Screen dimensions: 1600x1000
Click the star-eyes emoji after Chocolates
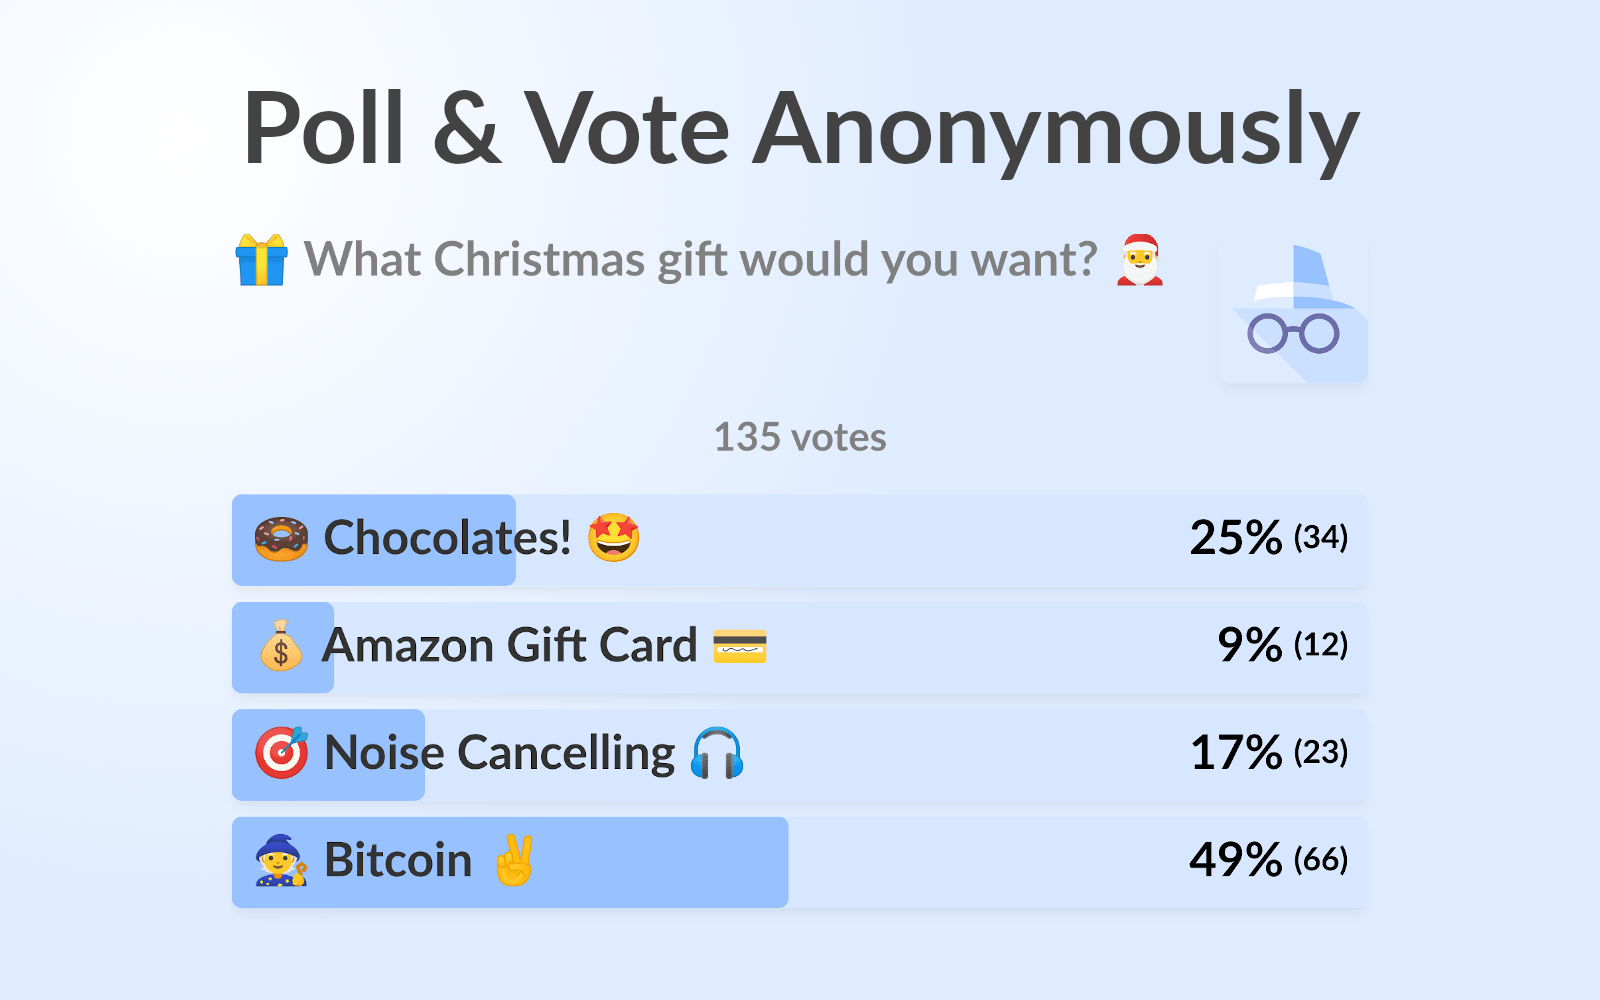pyautogui.click(x=613, y=538)
